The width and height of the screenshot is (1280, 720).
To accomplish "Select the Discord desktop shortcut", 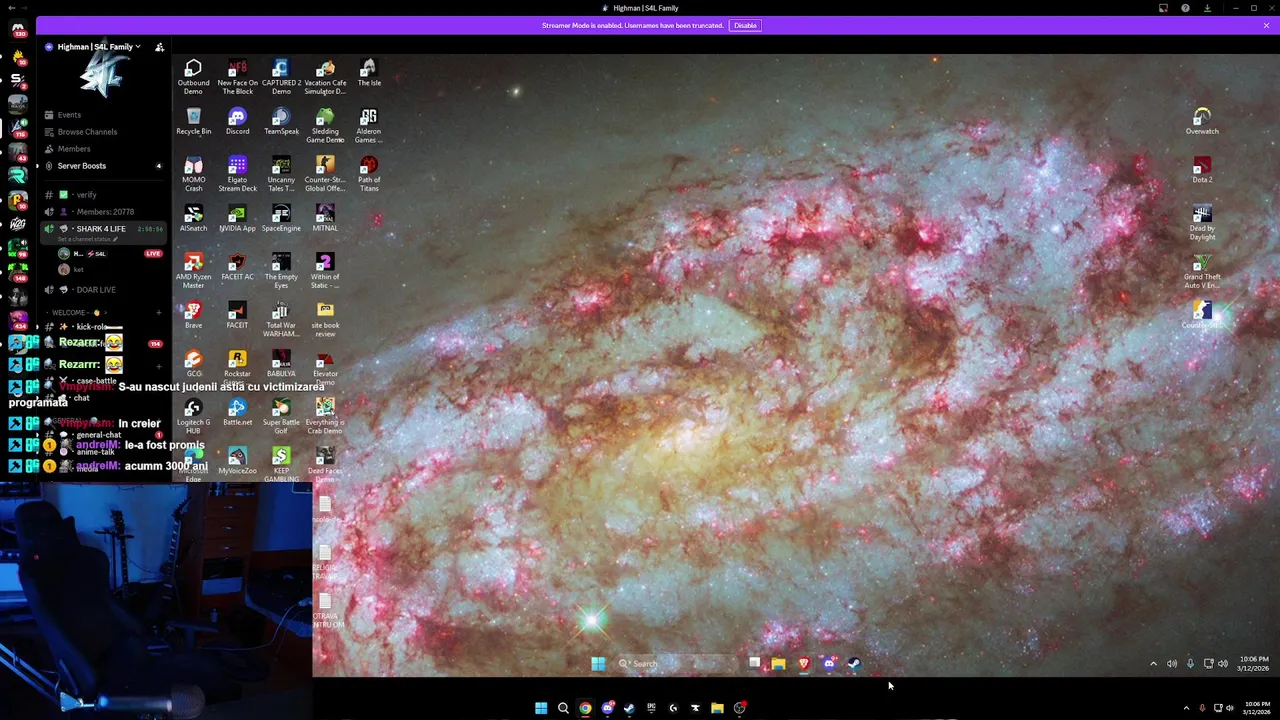I will 237,122.
